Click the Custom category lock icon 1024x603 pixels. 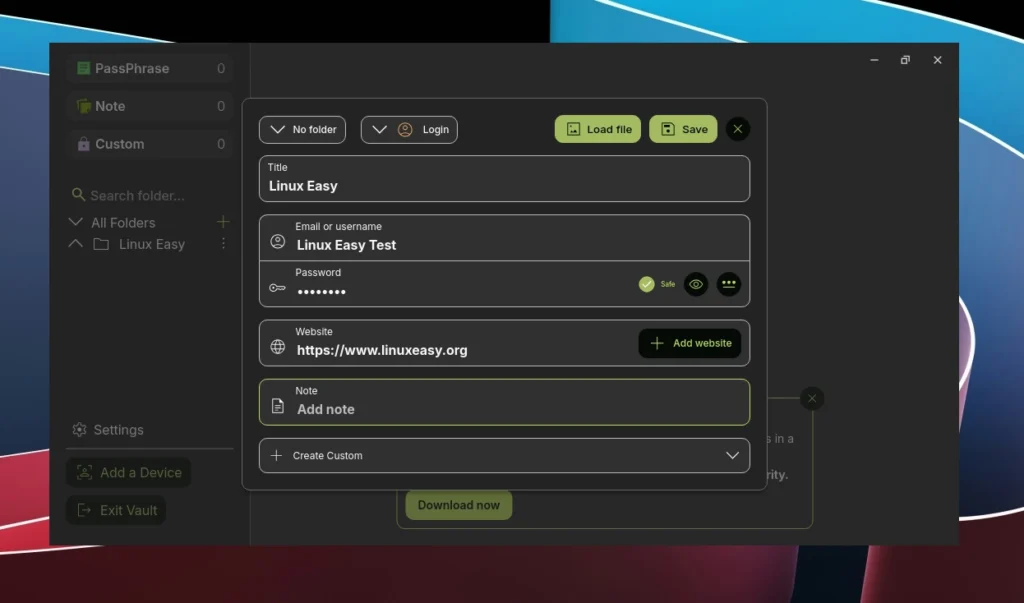click(x=84, y=144)
